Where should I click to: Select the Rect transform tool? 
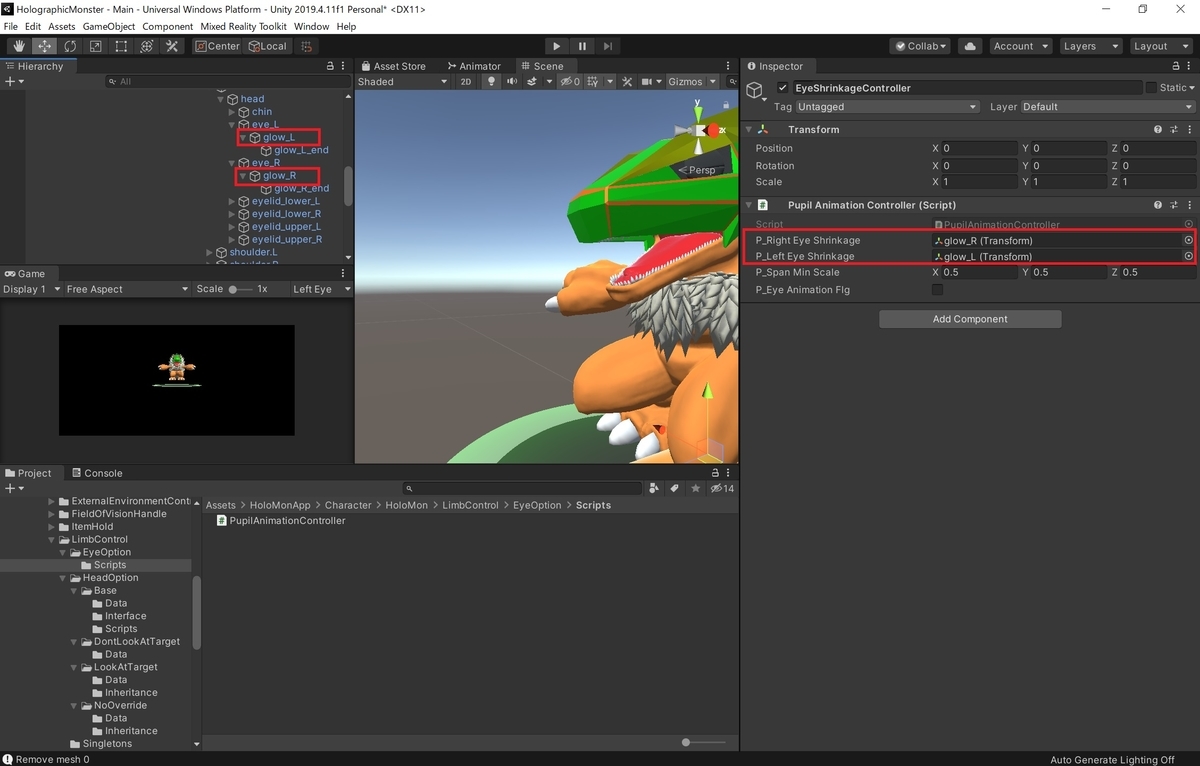coord(121,46)
